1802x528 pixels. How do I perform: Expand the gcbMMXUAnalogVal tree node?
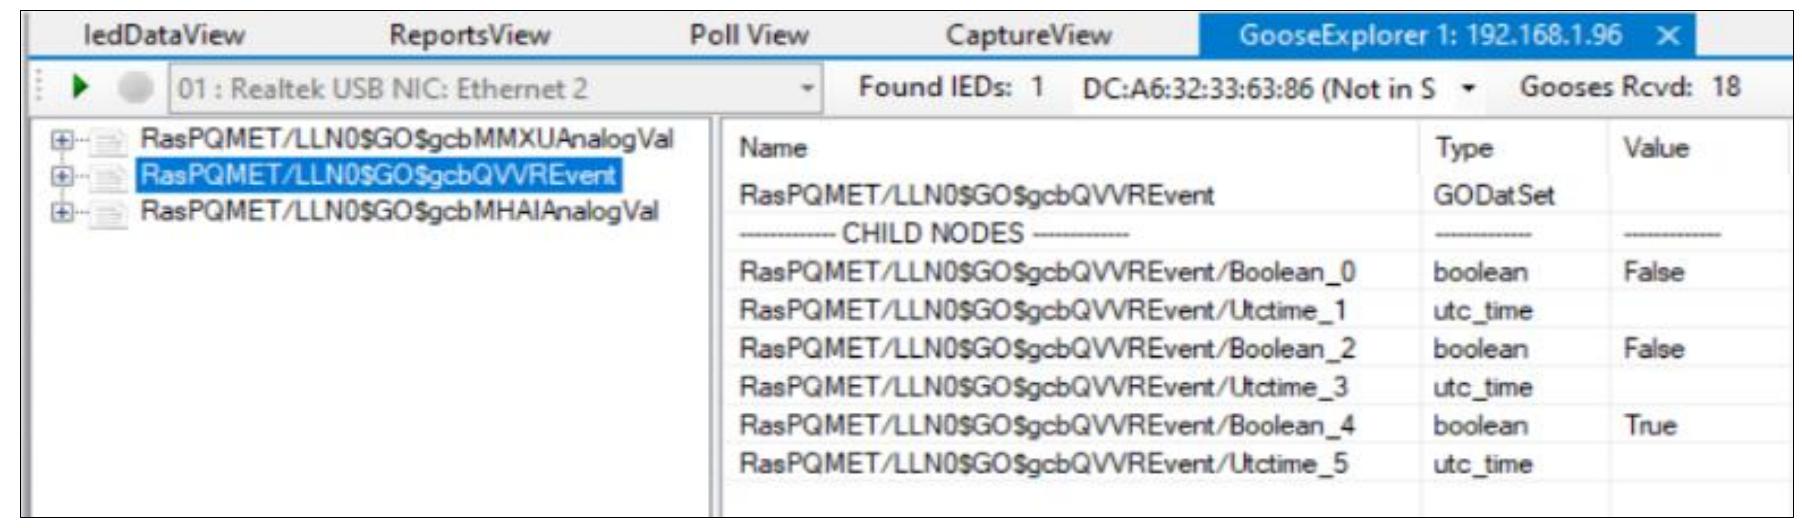[62, 141]
